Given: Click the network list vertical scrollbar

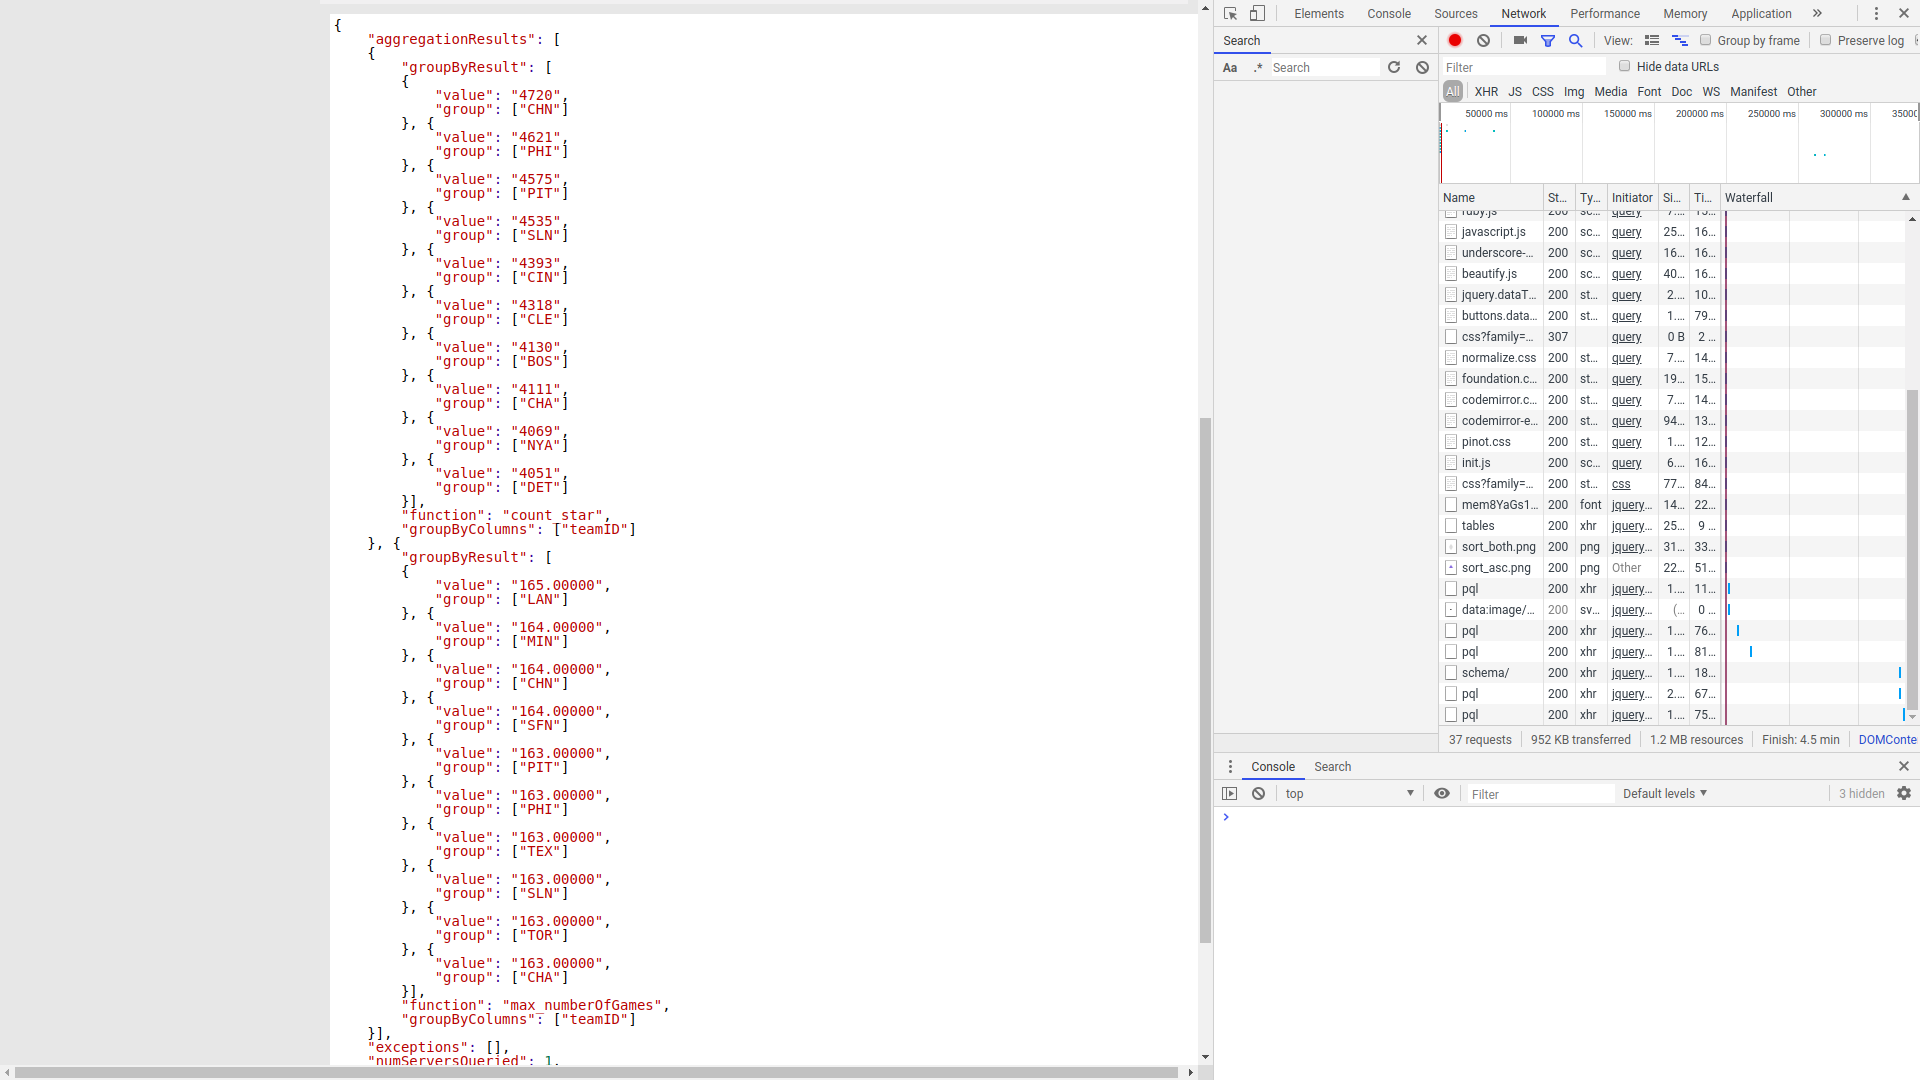Looking at the screenshot, I should [1912, 550].
